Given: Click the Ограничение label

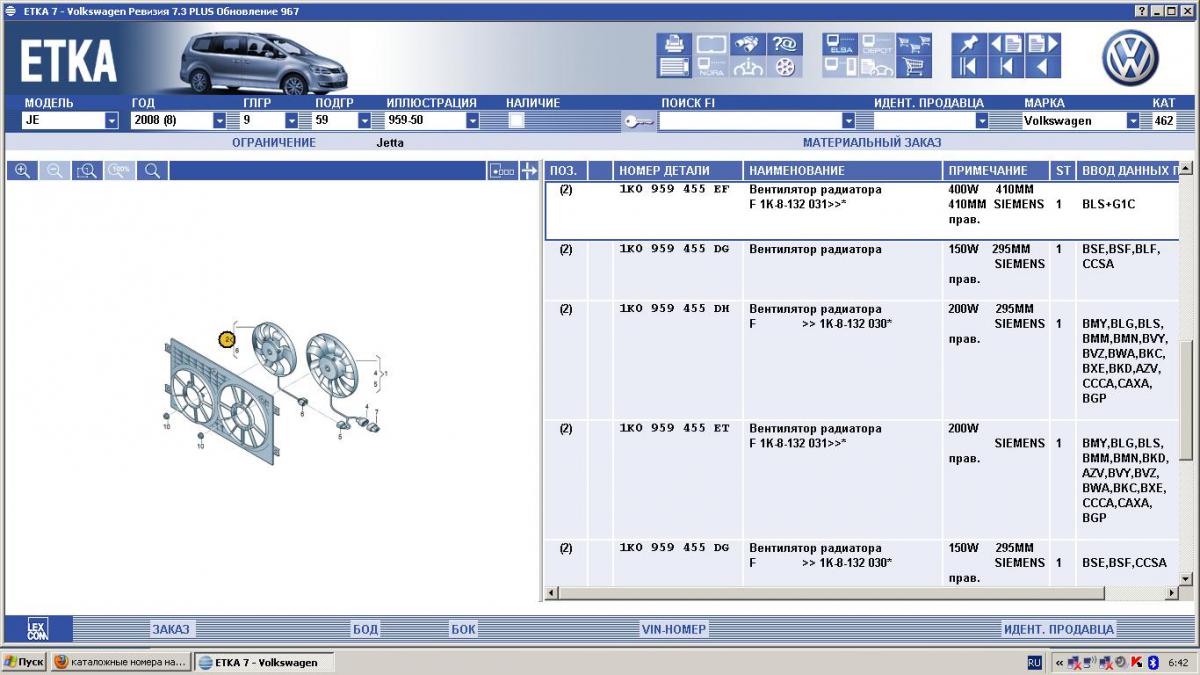Looking at the screenshot, I should [274, 143].
